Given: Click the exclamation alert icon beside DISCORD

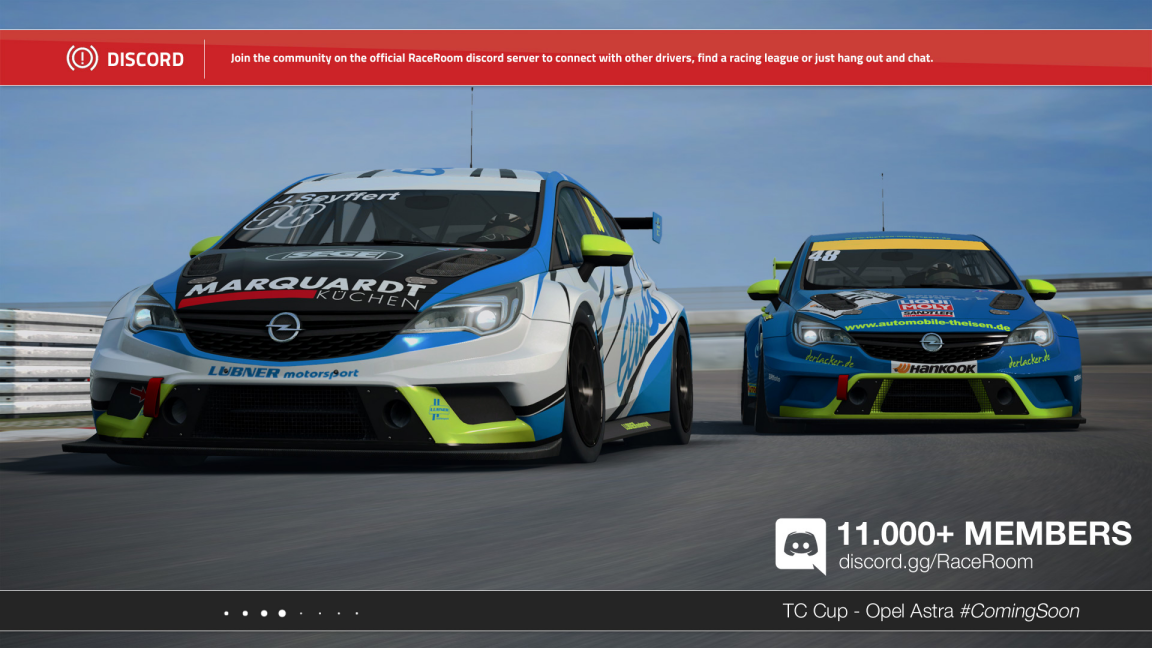Looking at the screenshot, I should click(x=82, y=58).
